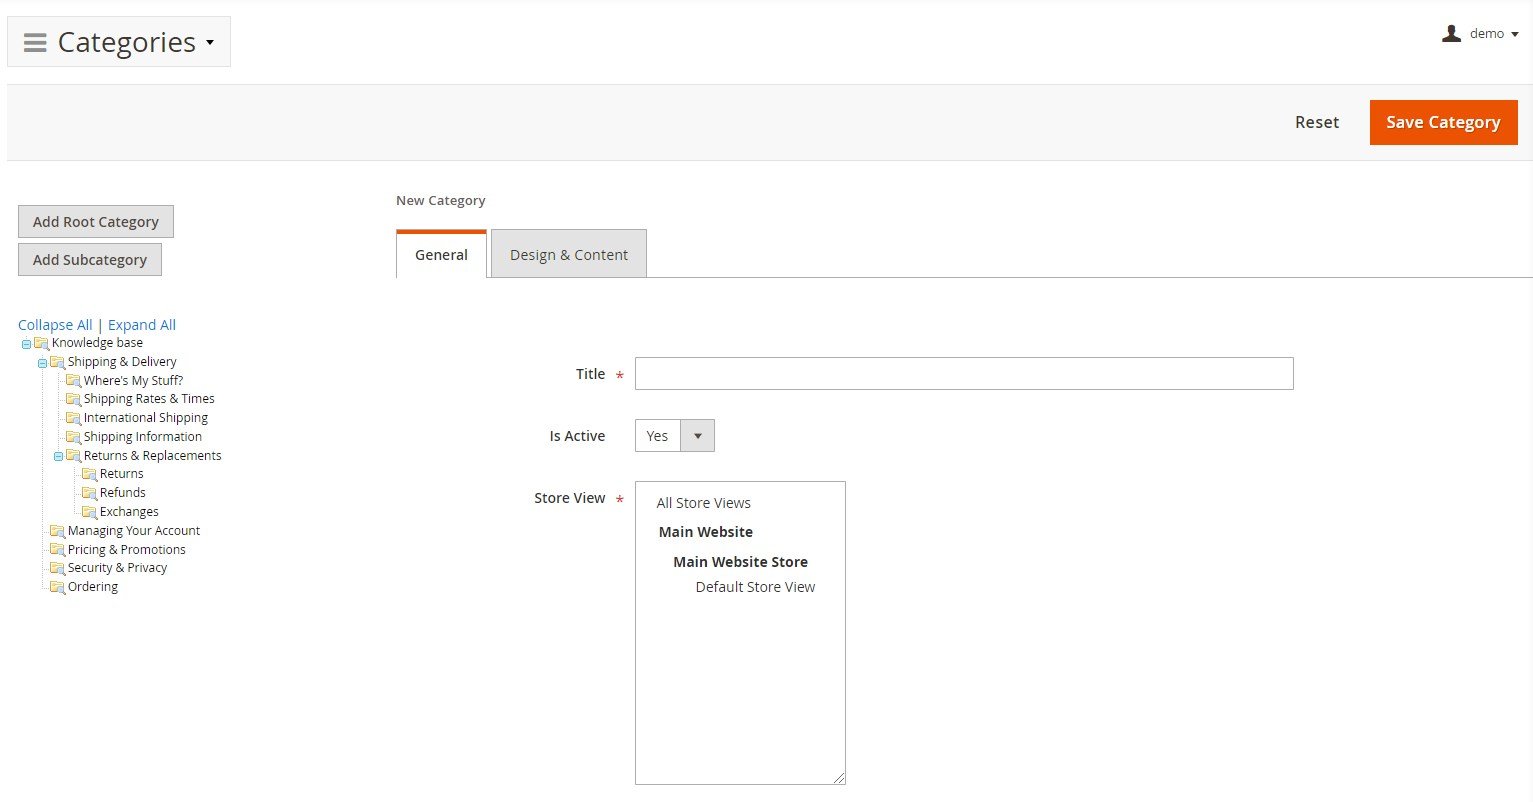Select Security & Privacy tree item
This screenshot has height=802, width=1533.
tap(117, 568)
